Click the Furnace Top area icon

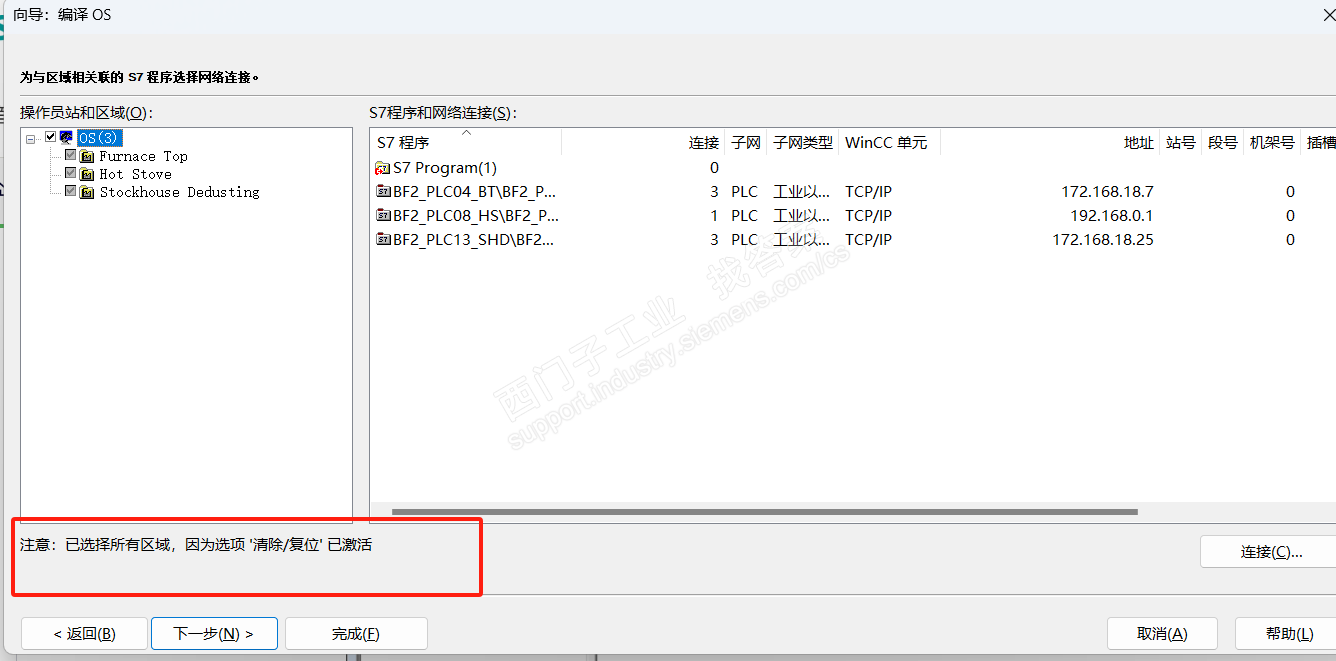coord(87,156)
